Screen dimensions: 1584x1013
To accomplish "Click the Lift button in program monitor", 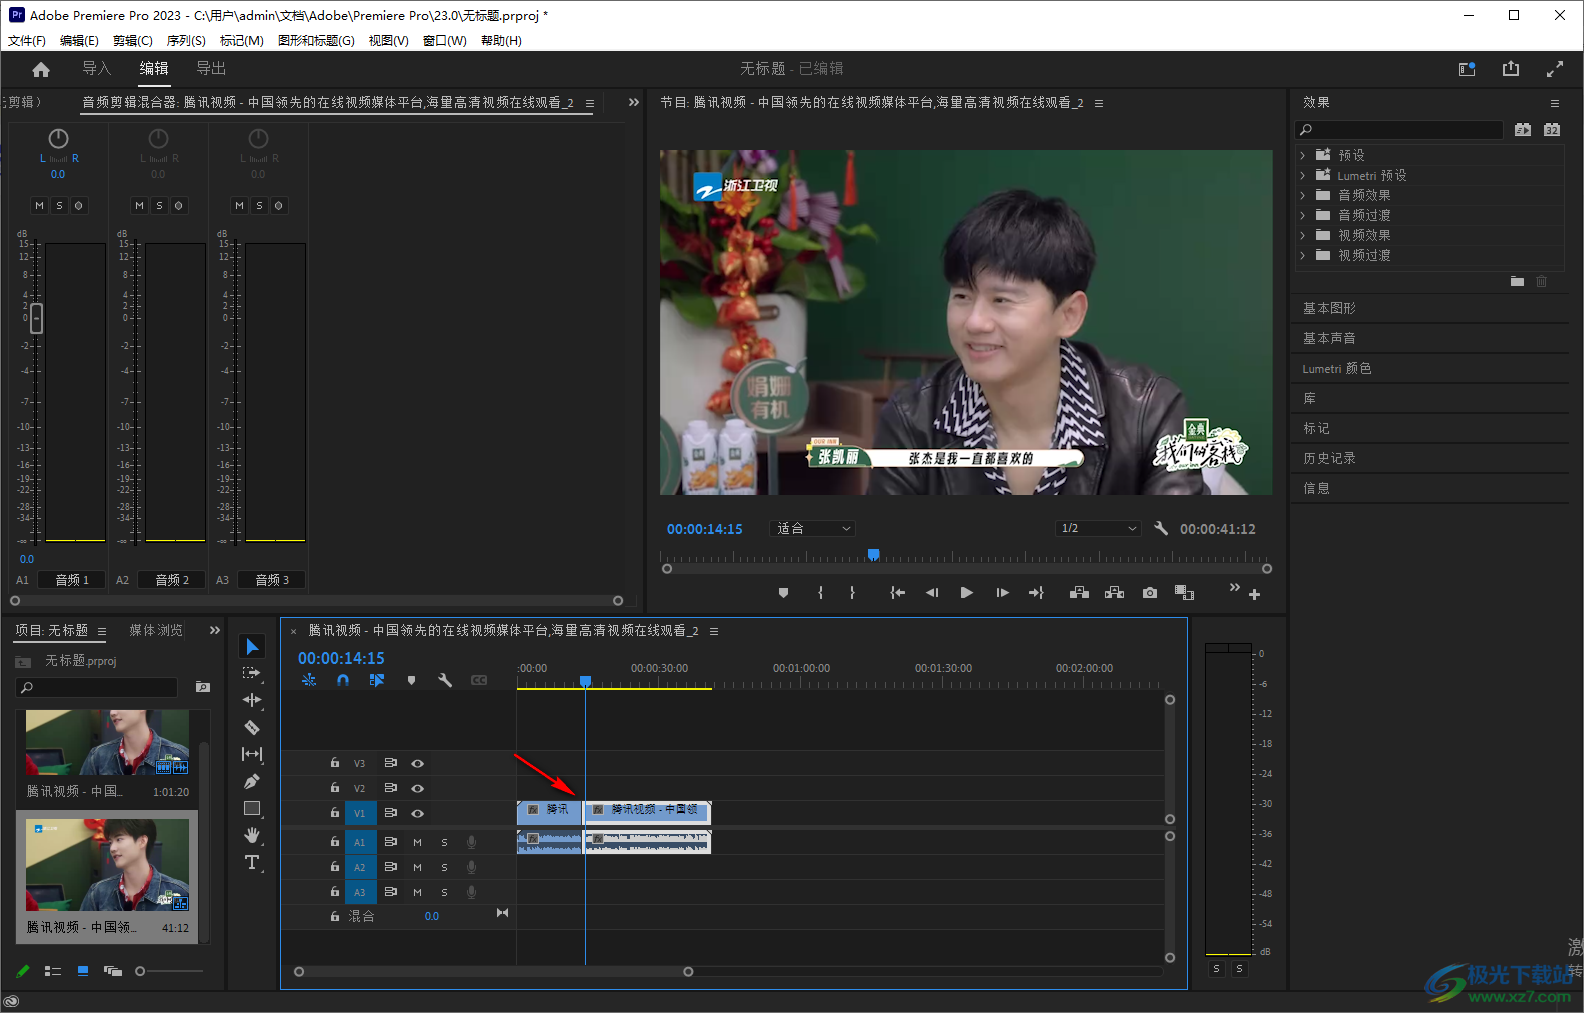I will 1079,593.
